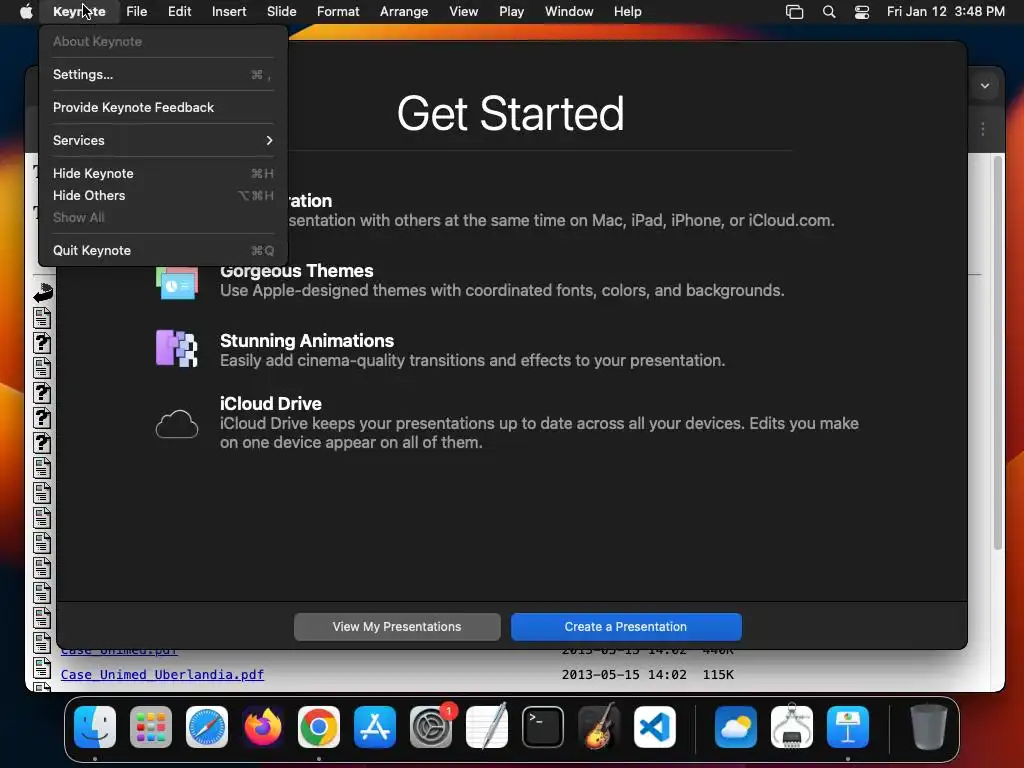Open the View menu
Viewport: 1024px width, 768px height.
(464, 12)
